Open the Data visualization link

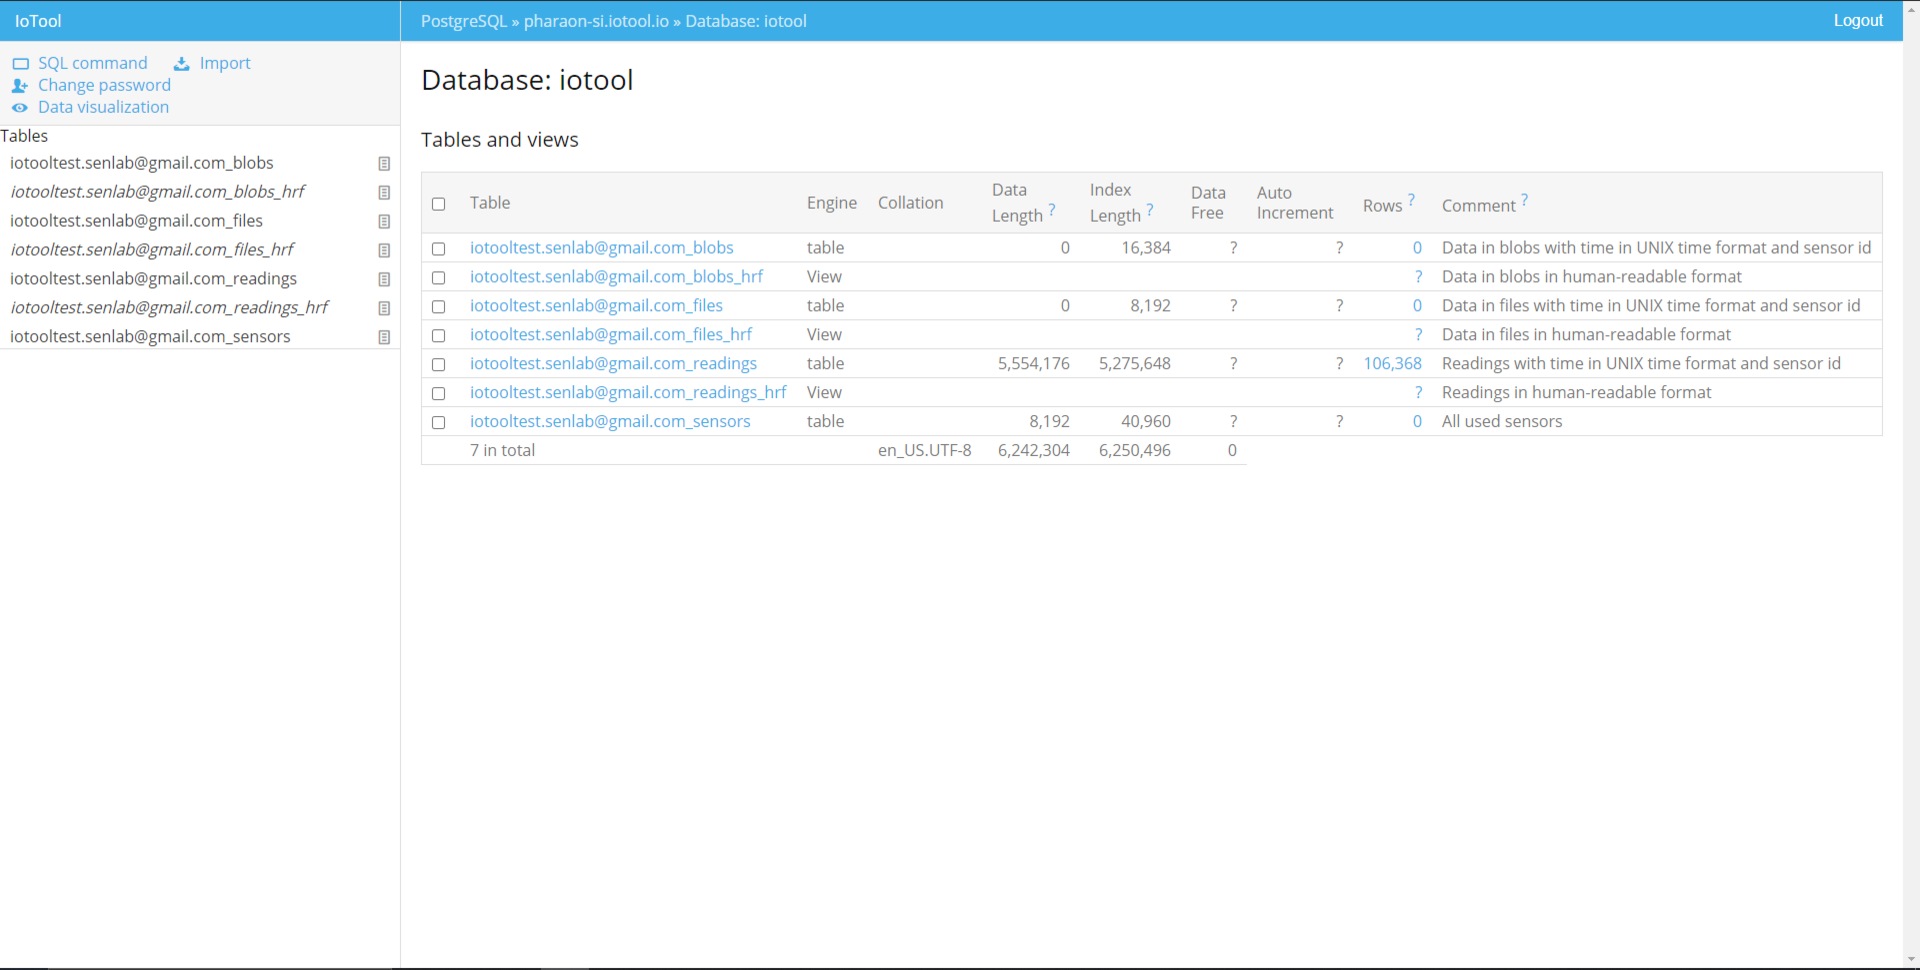tap(103, 107)
